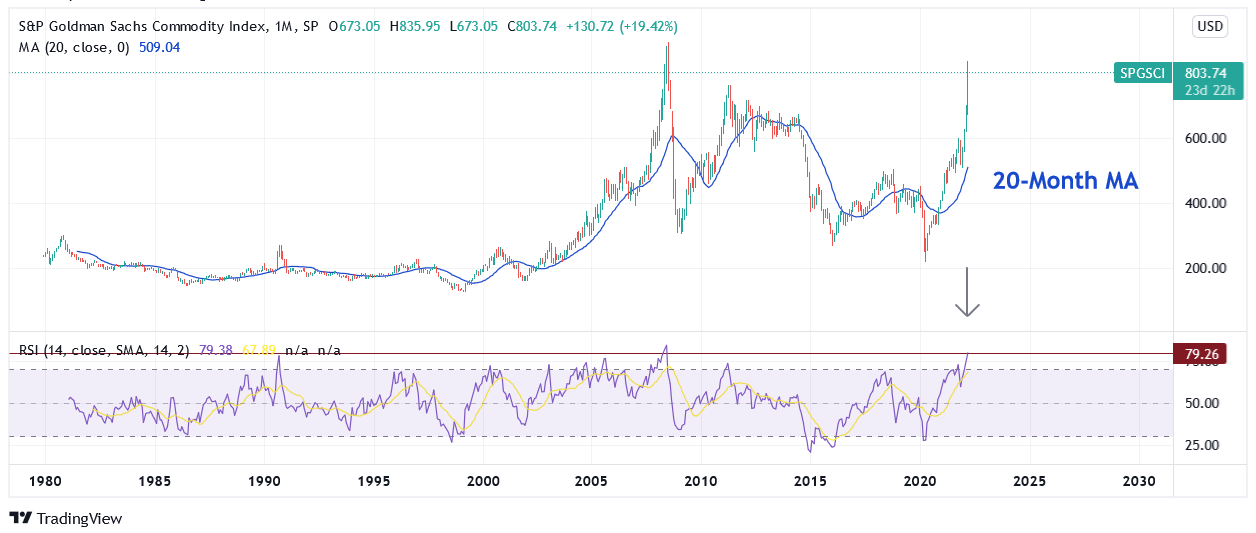
Task: Click the change value +130.72 (+19.42%)
Action: point(622,27)
